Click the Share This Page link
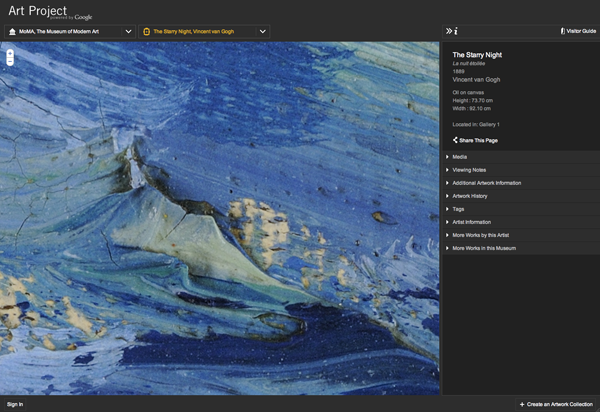The width and height of the screenshot is (600, 412). coord(475,140)
